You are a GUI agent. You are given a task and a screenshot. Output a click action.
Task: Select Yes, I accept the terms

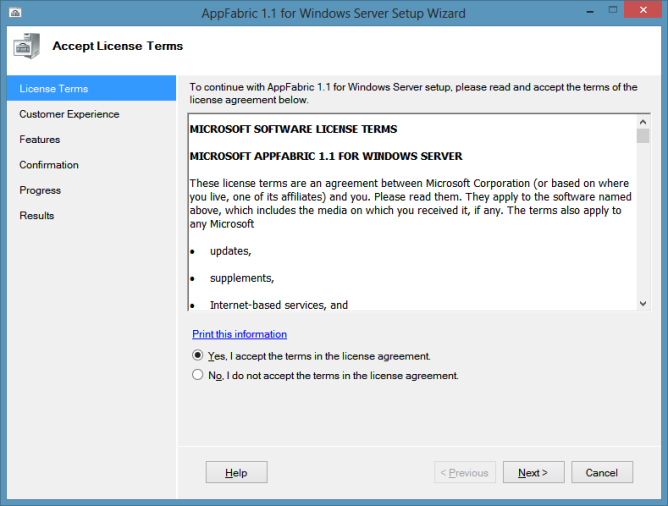click(197, 356)
